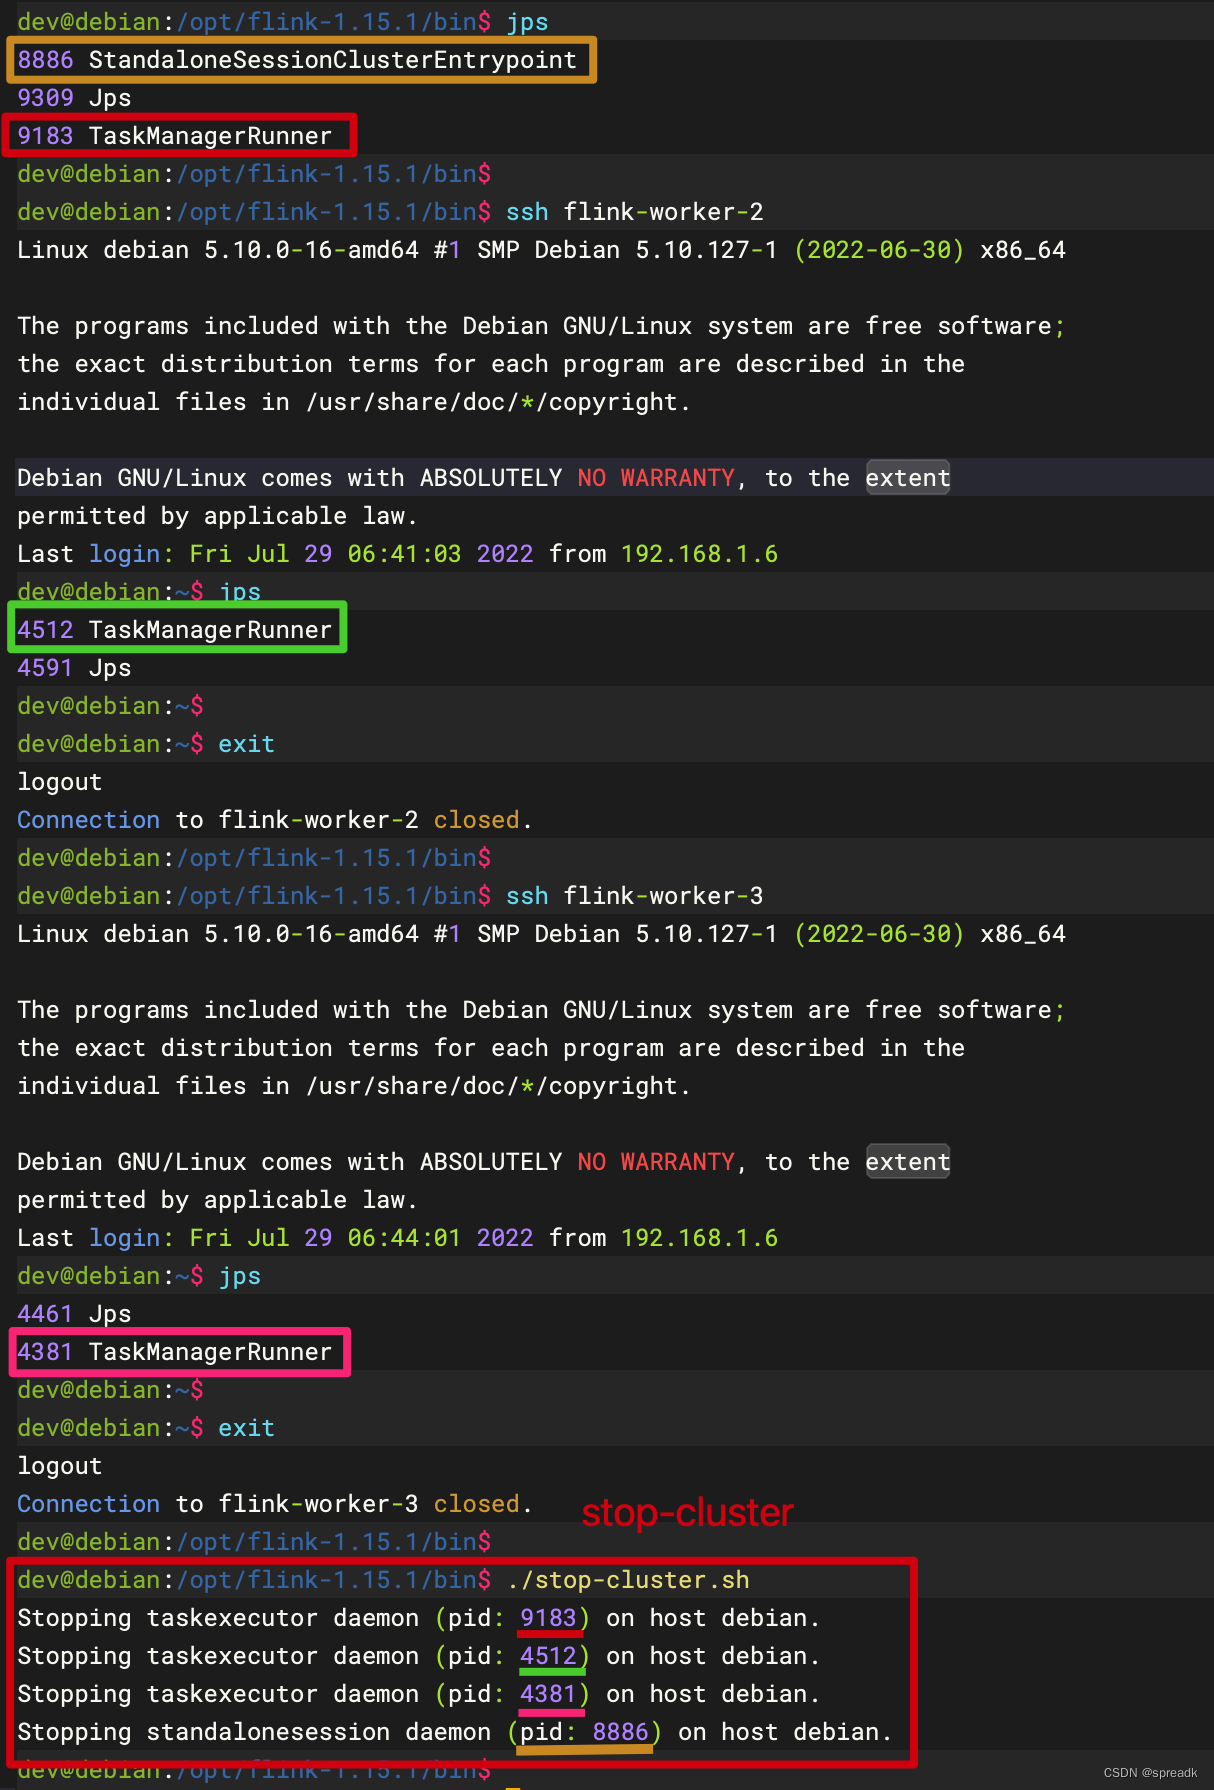Click the 06:41:03 last login timestamp

pos(404,554)
